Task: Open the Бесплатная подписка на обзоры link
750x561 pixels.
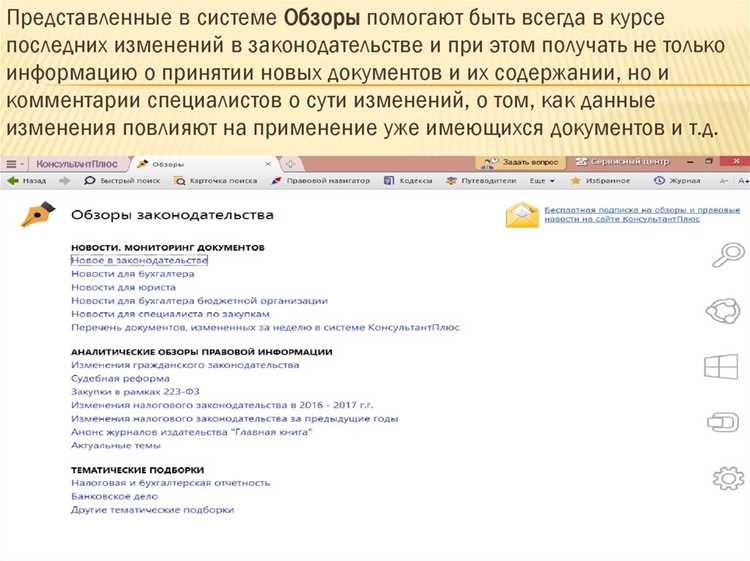Action: (642, 214)
